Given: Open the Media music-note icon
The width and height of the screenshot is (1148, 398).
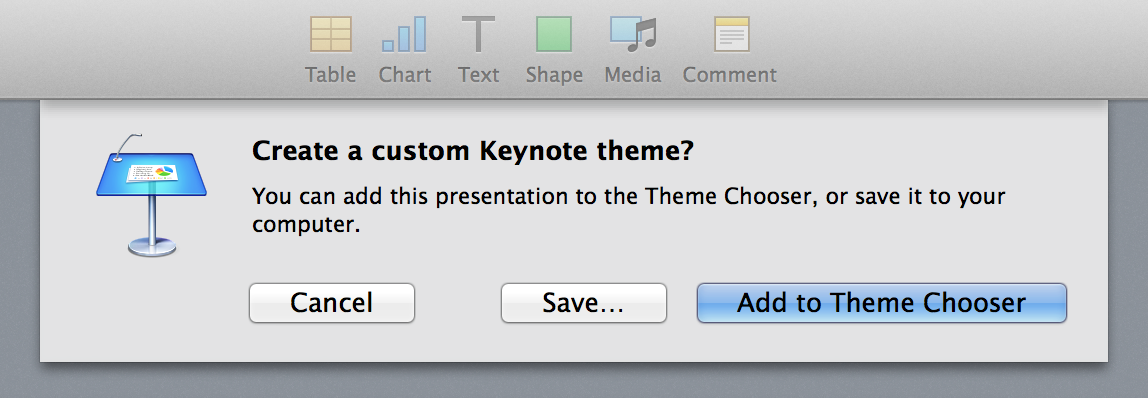Looking at the screenshot, I should coord(633,34).
